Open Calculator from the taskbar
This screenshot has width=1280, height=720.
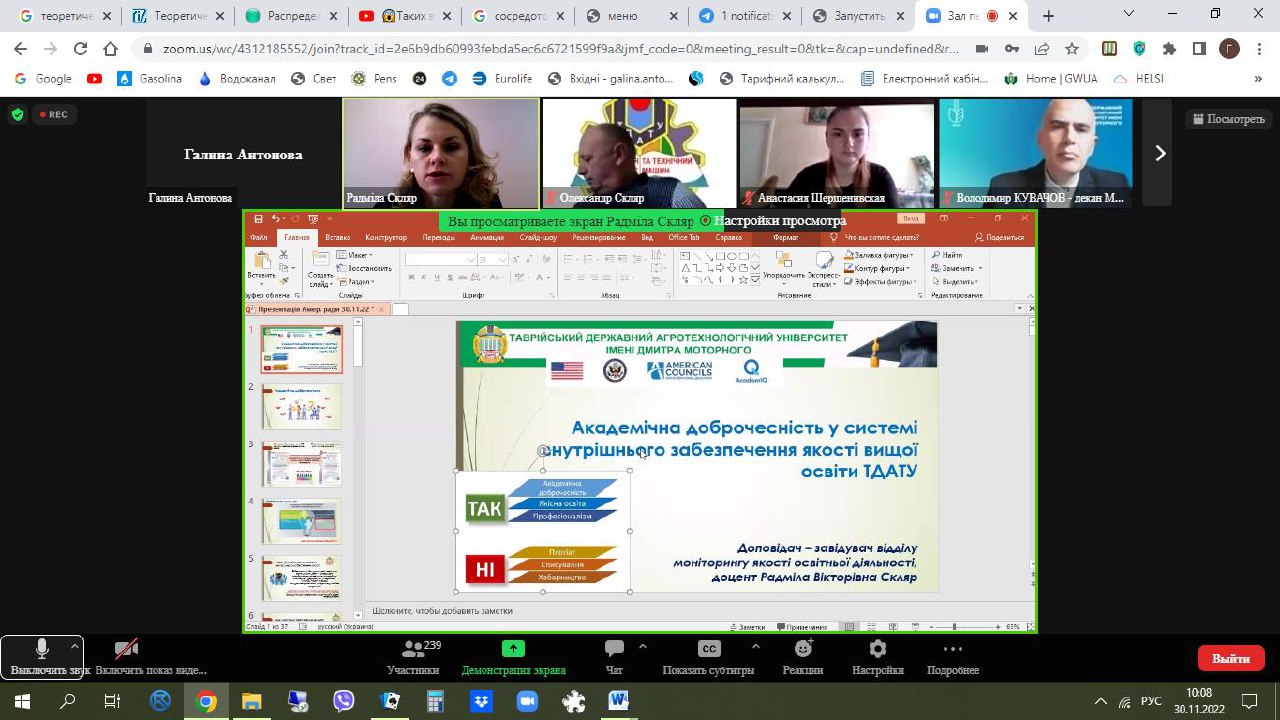click(435, 701)
